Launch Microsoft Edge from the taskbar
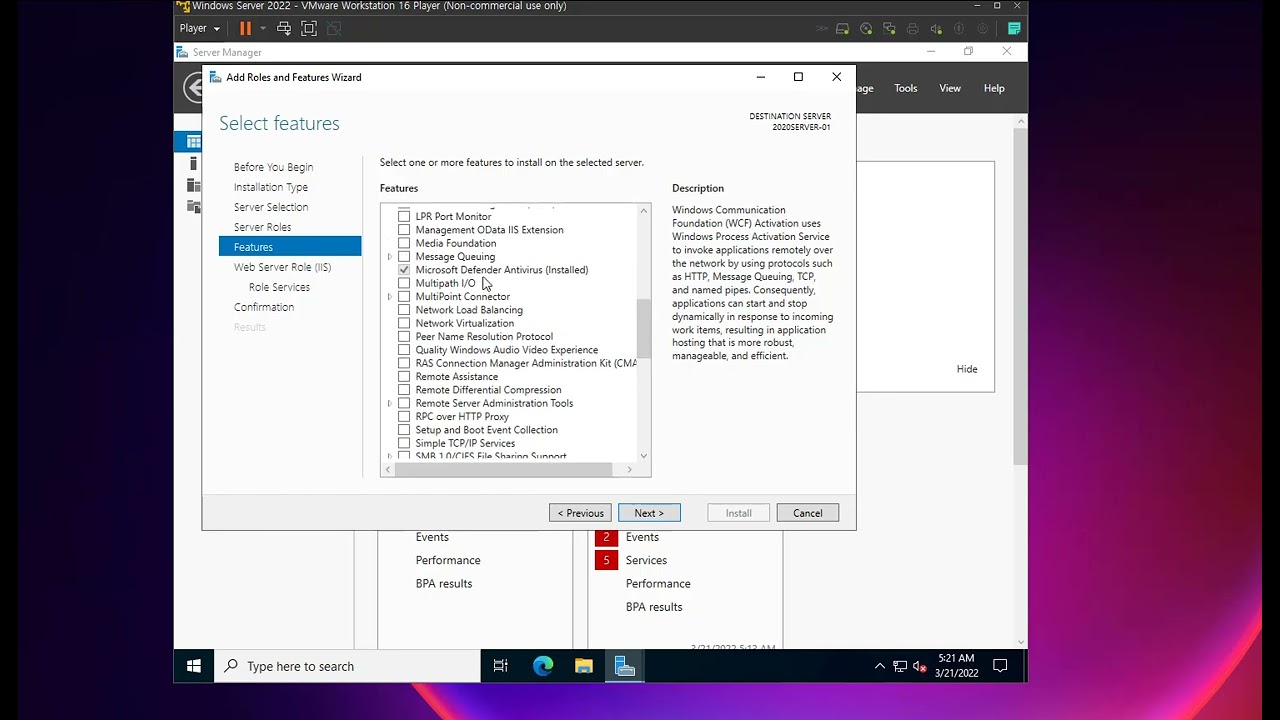The image size is (1280, 720). point(543,666)
